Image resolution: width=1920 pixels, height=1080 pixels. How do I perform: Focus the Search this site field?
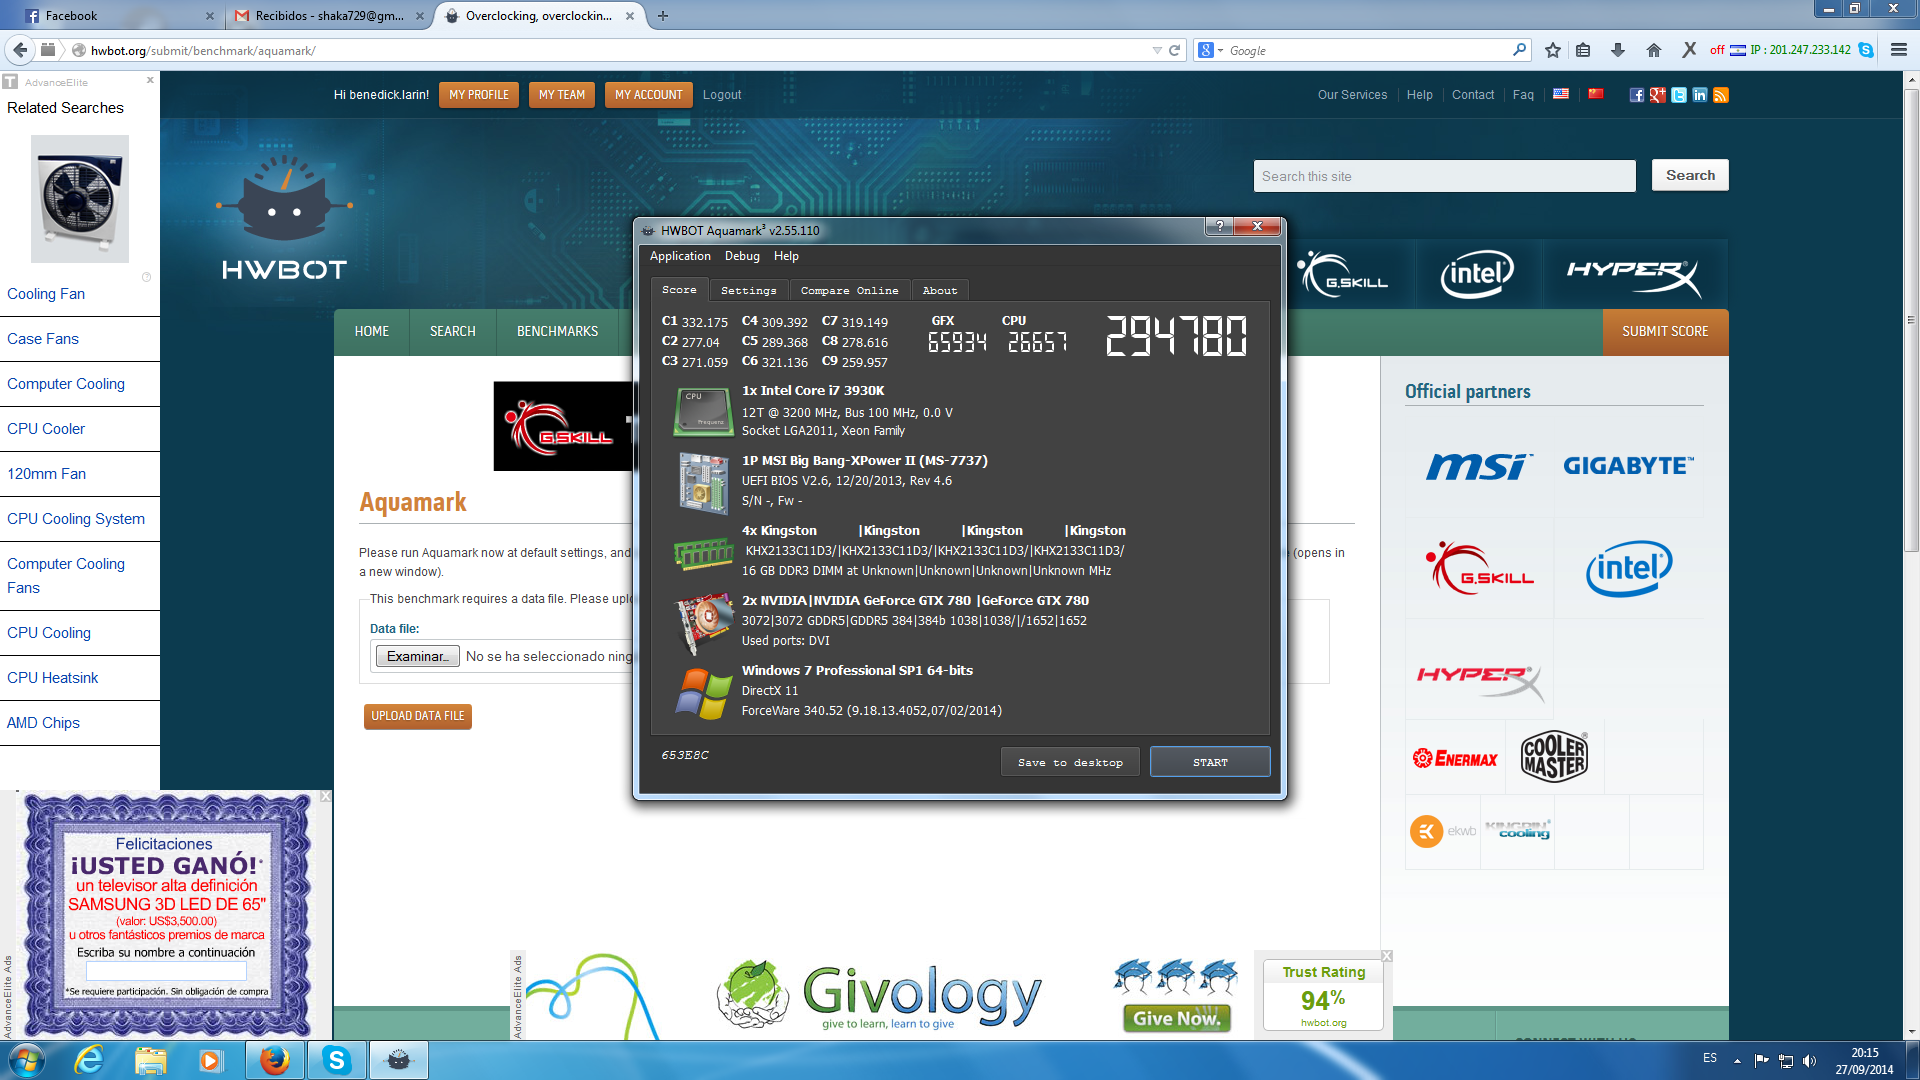click(1445, 176)
